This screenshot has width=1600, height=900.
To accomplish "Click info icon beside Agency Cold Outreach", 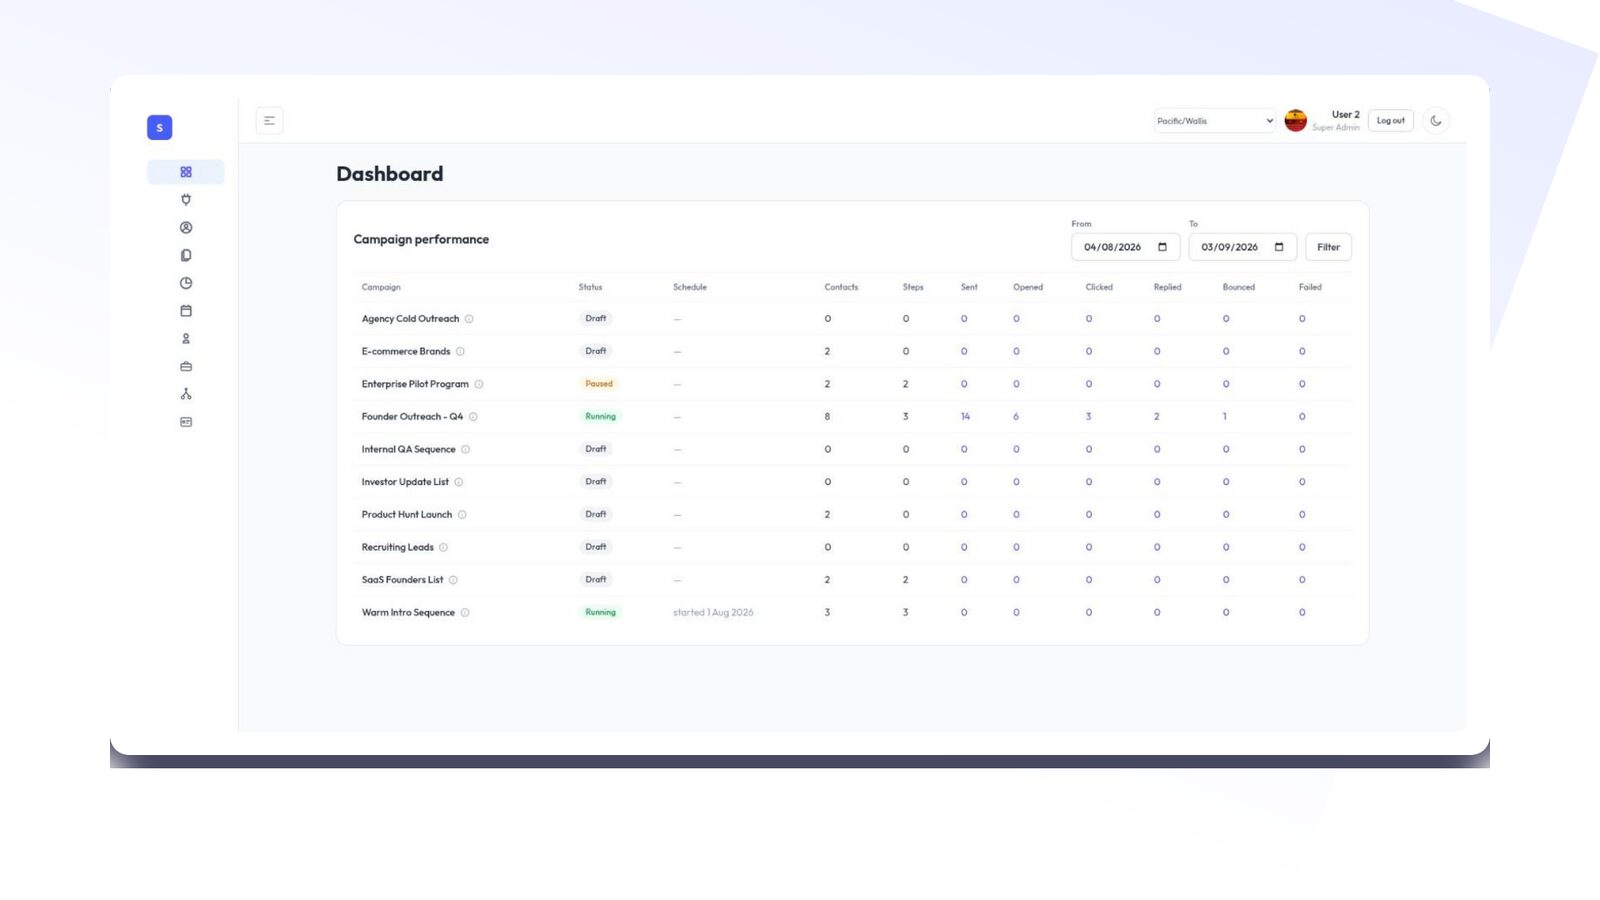I will click(x=469, y=319).
